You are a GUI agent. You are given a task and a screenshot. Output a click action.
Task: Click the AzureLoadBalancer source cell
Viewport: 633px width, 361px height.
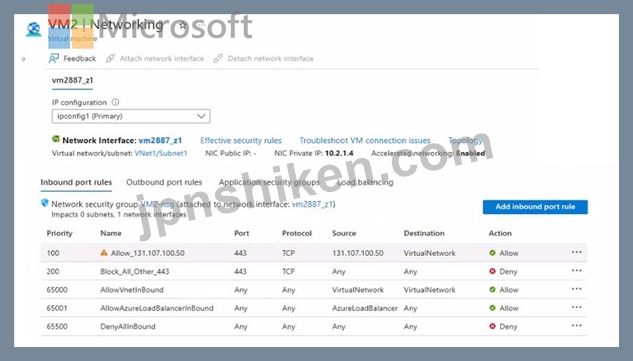(365, 308)
